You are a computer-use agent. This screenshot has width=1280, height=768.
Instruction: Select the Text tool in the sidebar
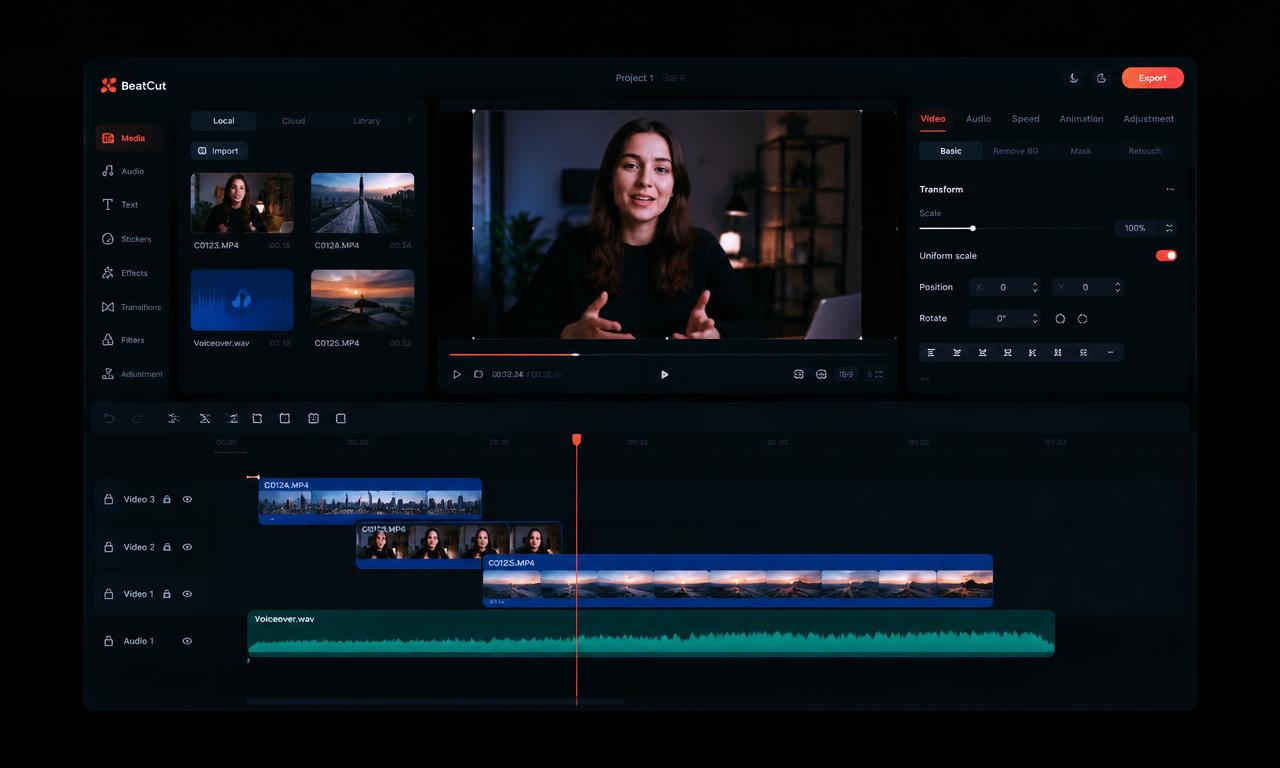(x=120, y=204)
